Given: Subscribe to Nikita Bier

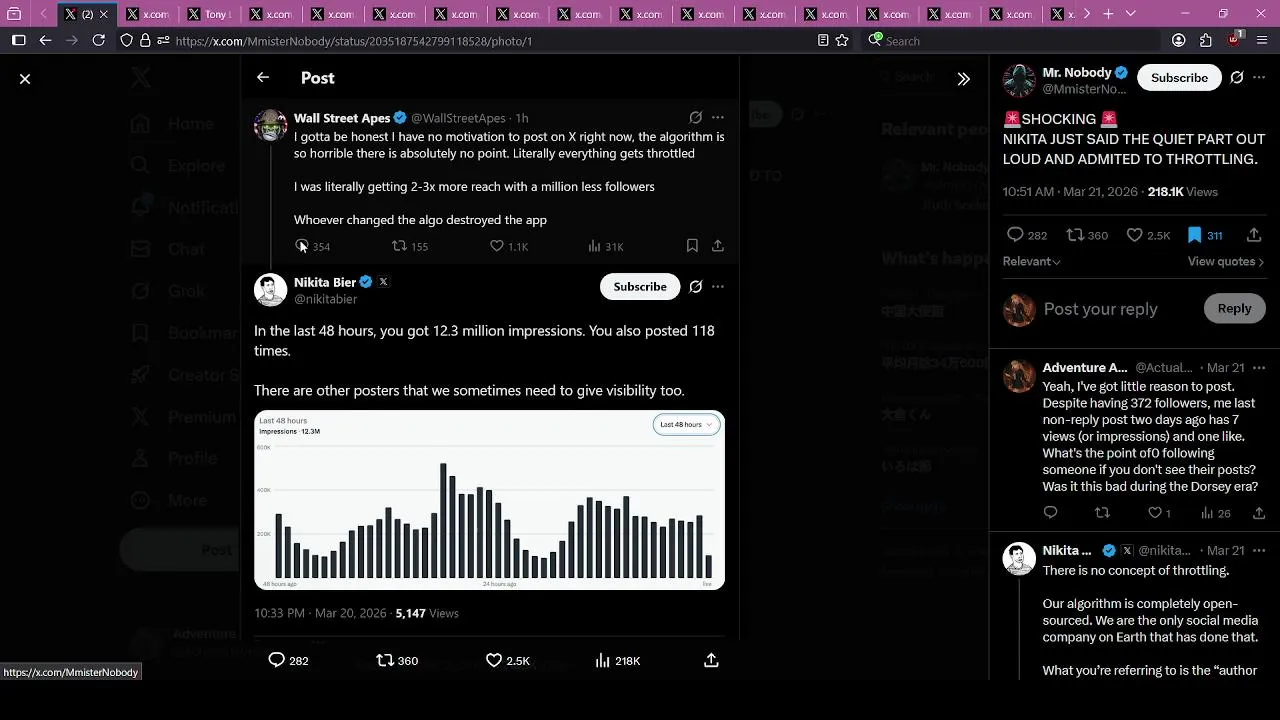Looking at the screenshot, I should pos(639,286).
